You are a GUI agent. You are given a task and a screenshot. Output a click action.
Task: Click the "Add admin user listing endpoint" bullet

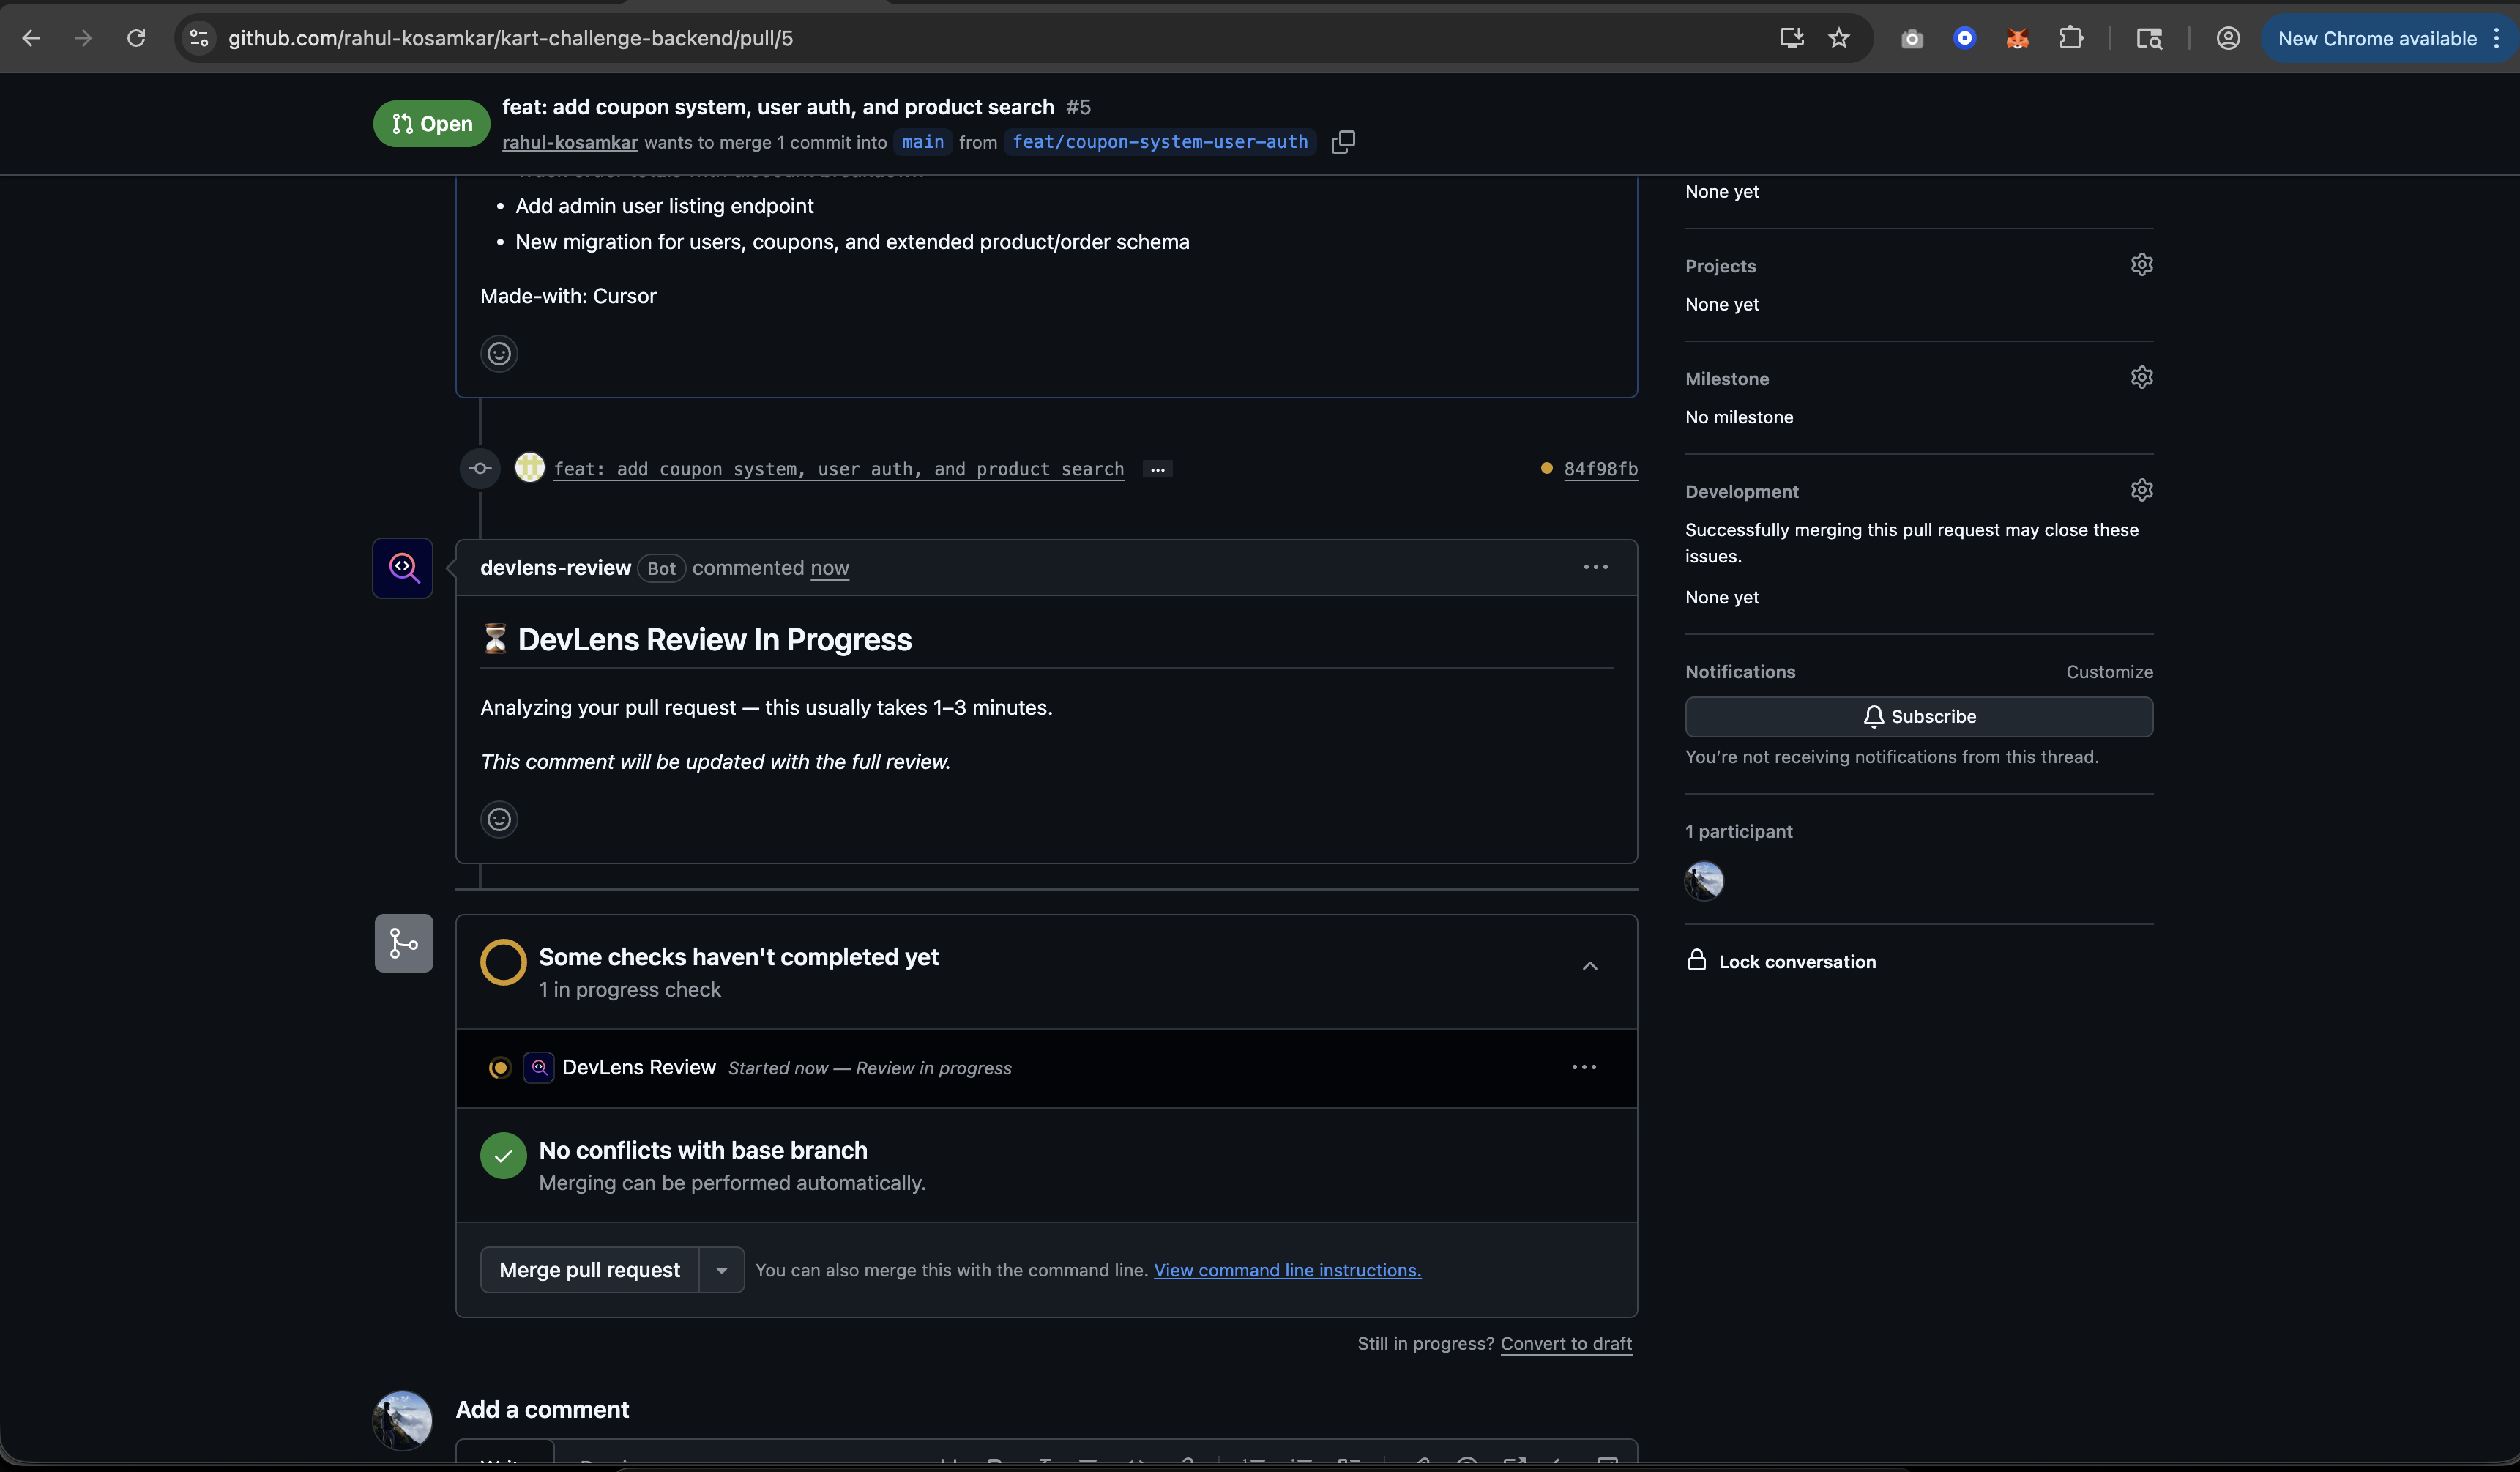(664, 206)
